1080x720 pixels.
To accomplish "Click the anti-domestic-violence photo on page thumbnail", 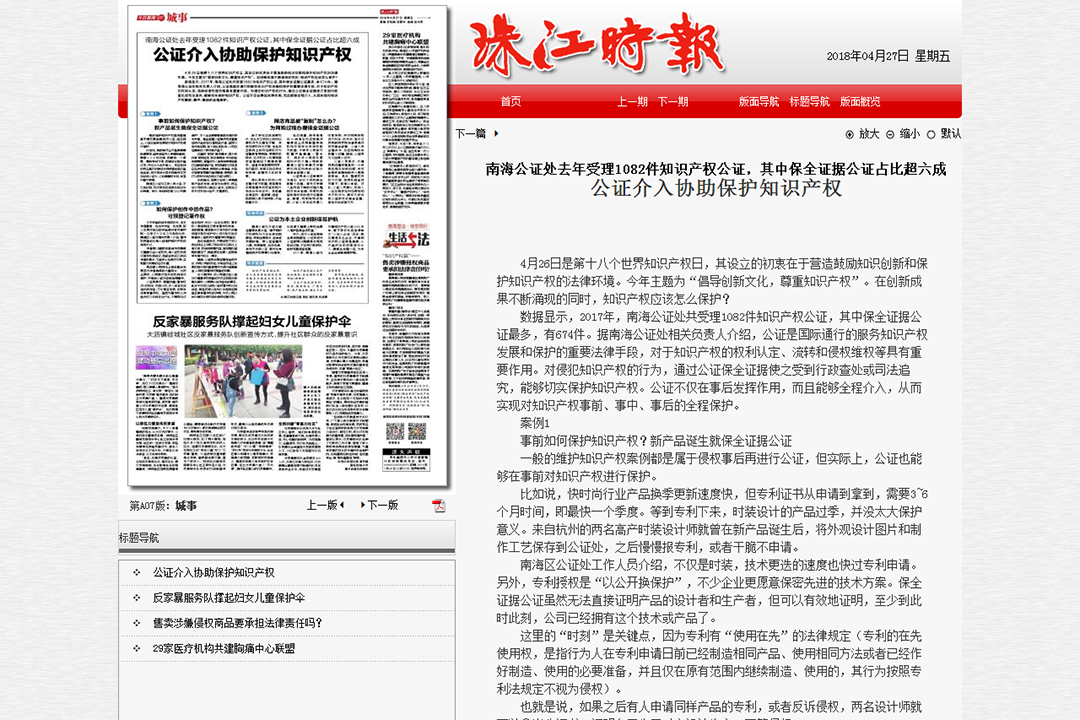I will [243, 382].
